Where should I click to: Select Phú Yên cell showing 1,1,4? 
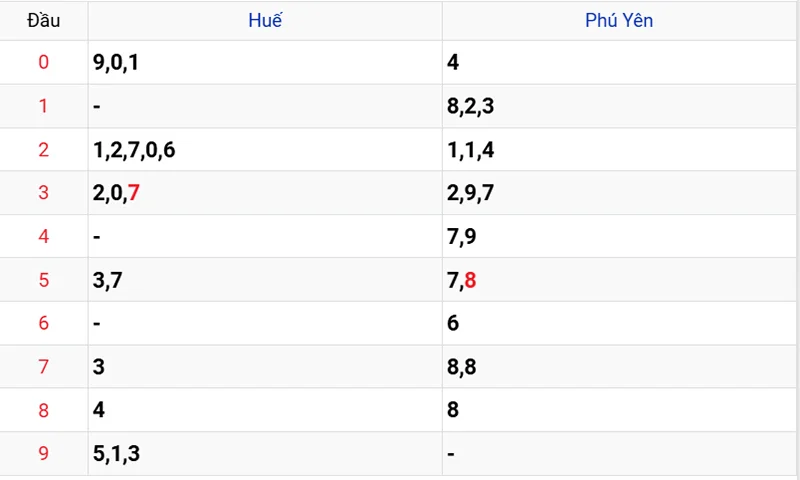coord(619,149)
